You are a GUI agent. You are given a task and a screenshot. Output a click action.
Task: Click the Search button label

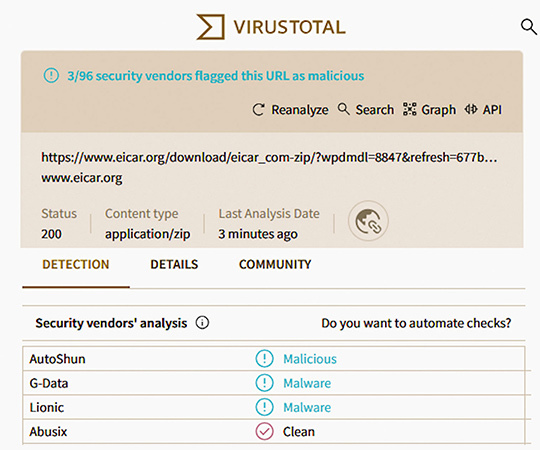tap(375, 109)
